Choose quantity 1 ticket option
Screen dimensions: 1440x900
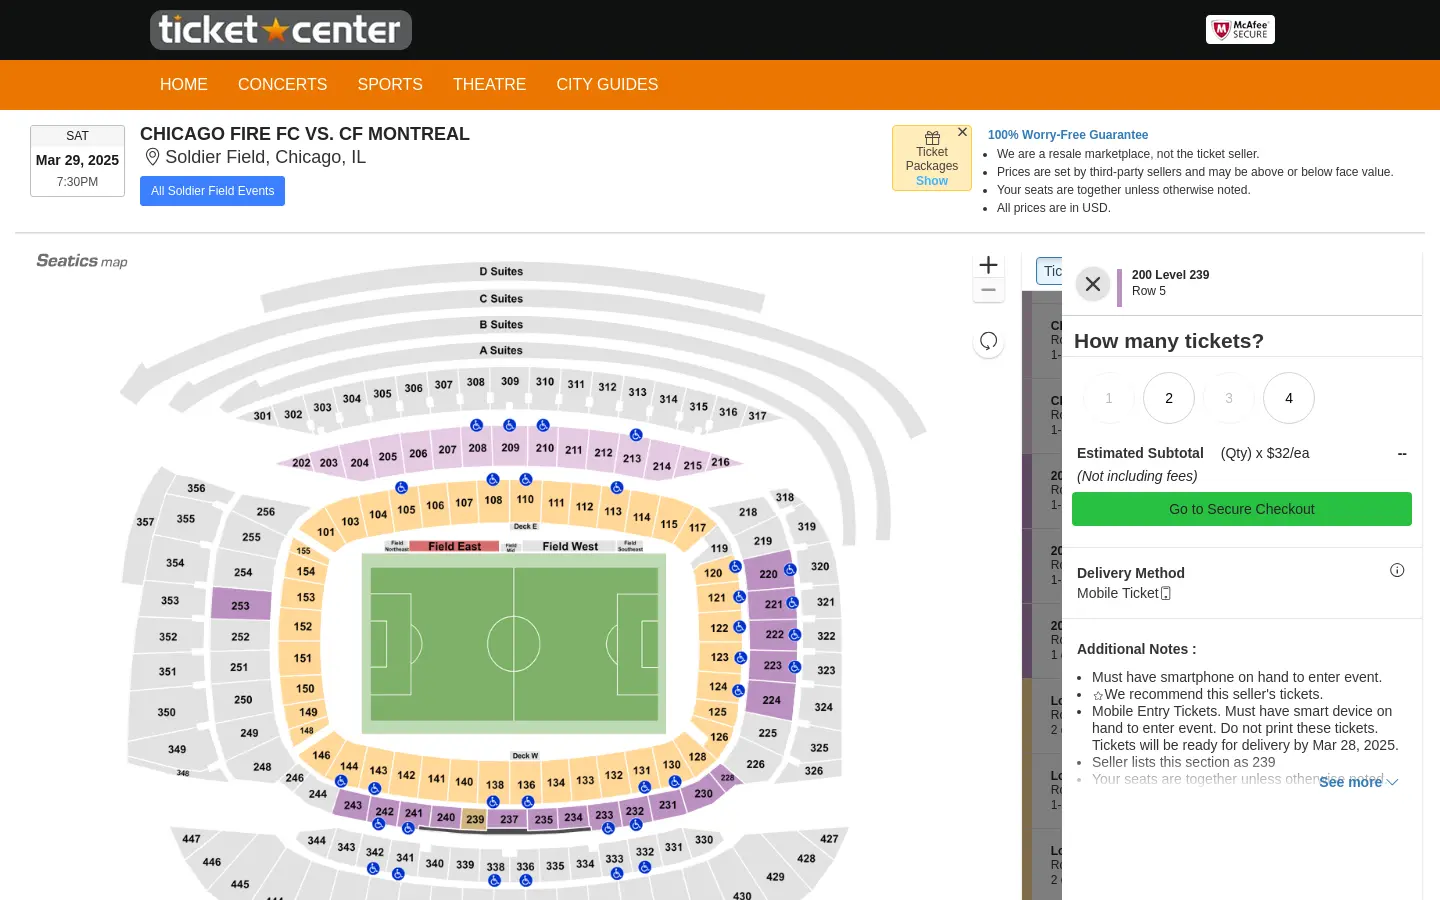tap(1109, 398)
